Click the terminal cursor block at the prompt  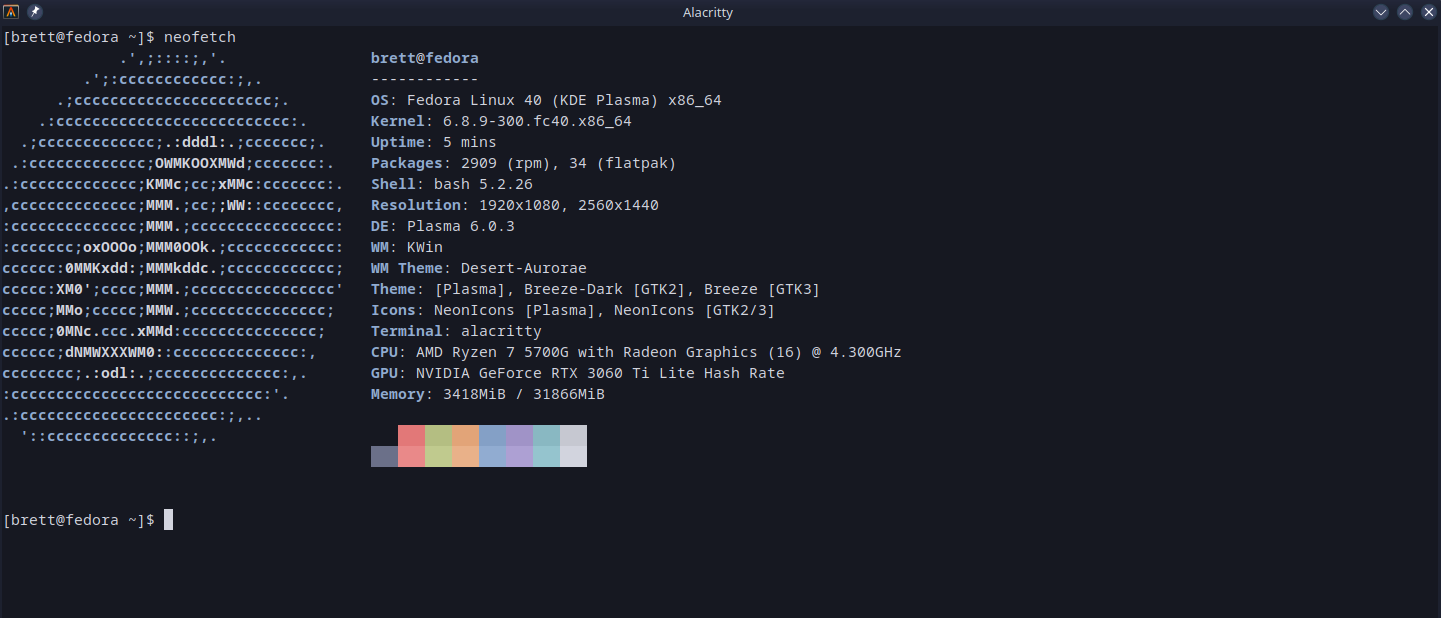(168, 520)
